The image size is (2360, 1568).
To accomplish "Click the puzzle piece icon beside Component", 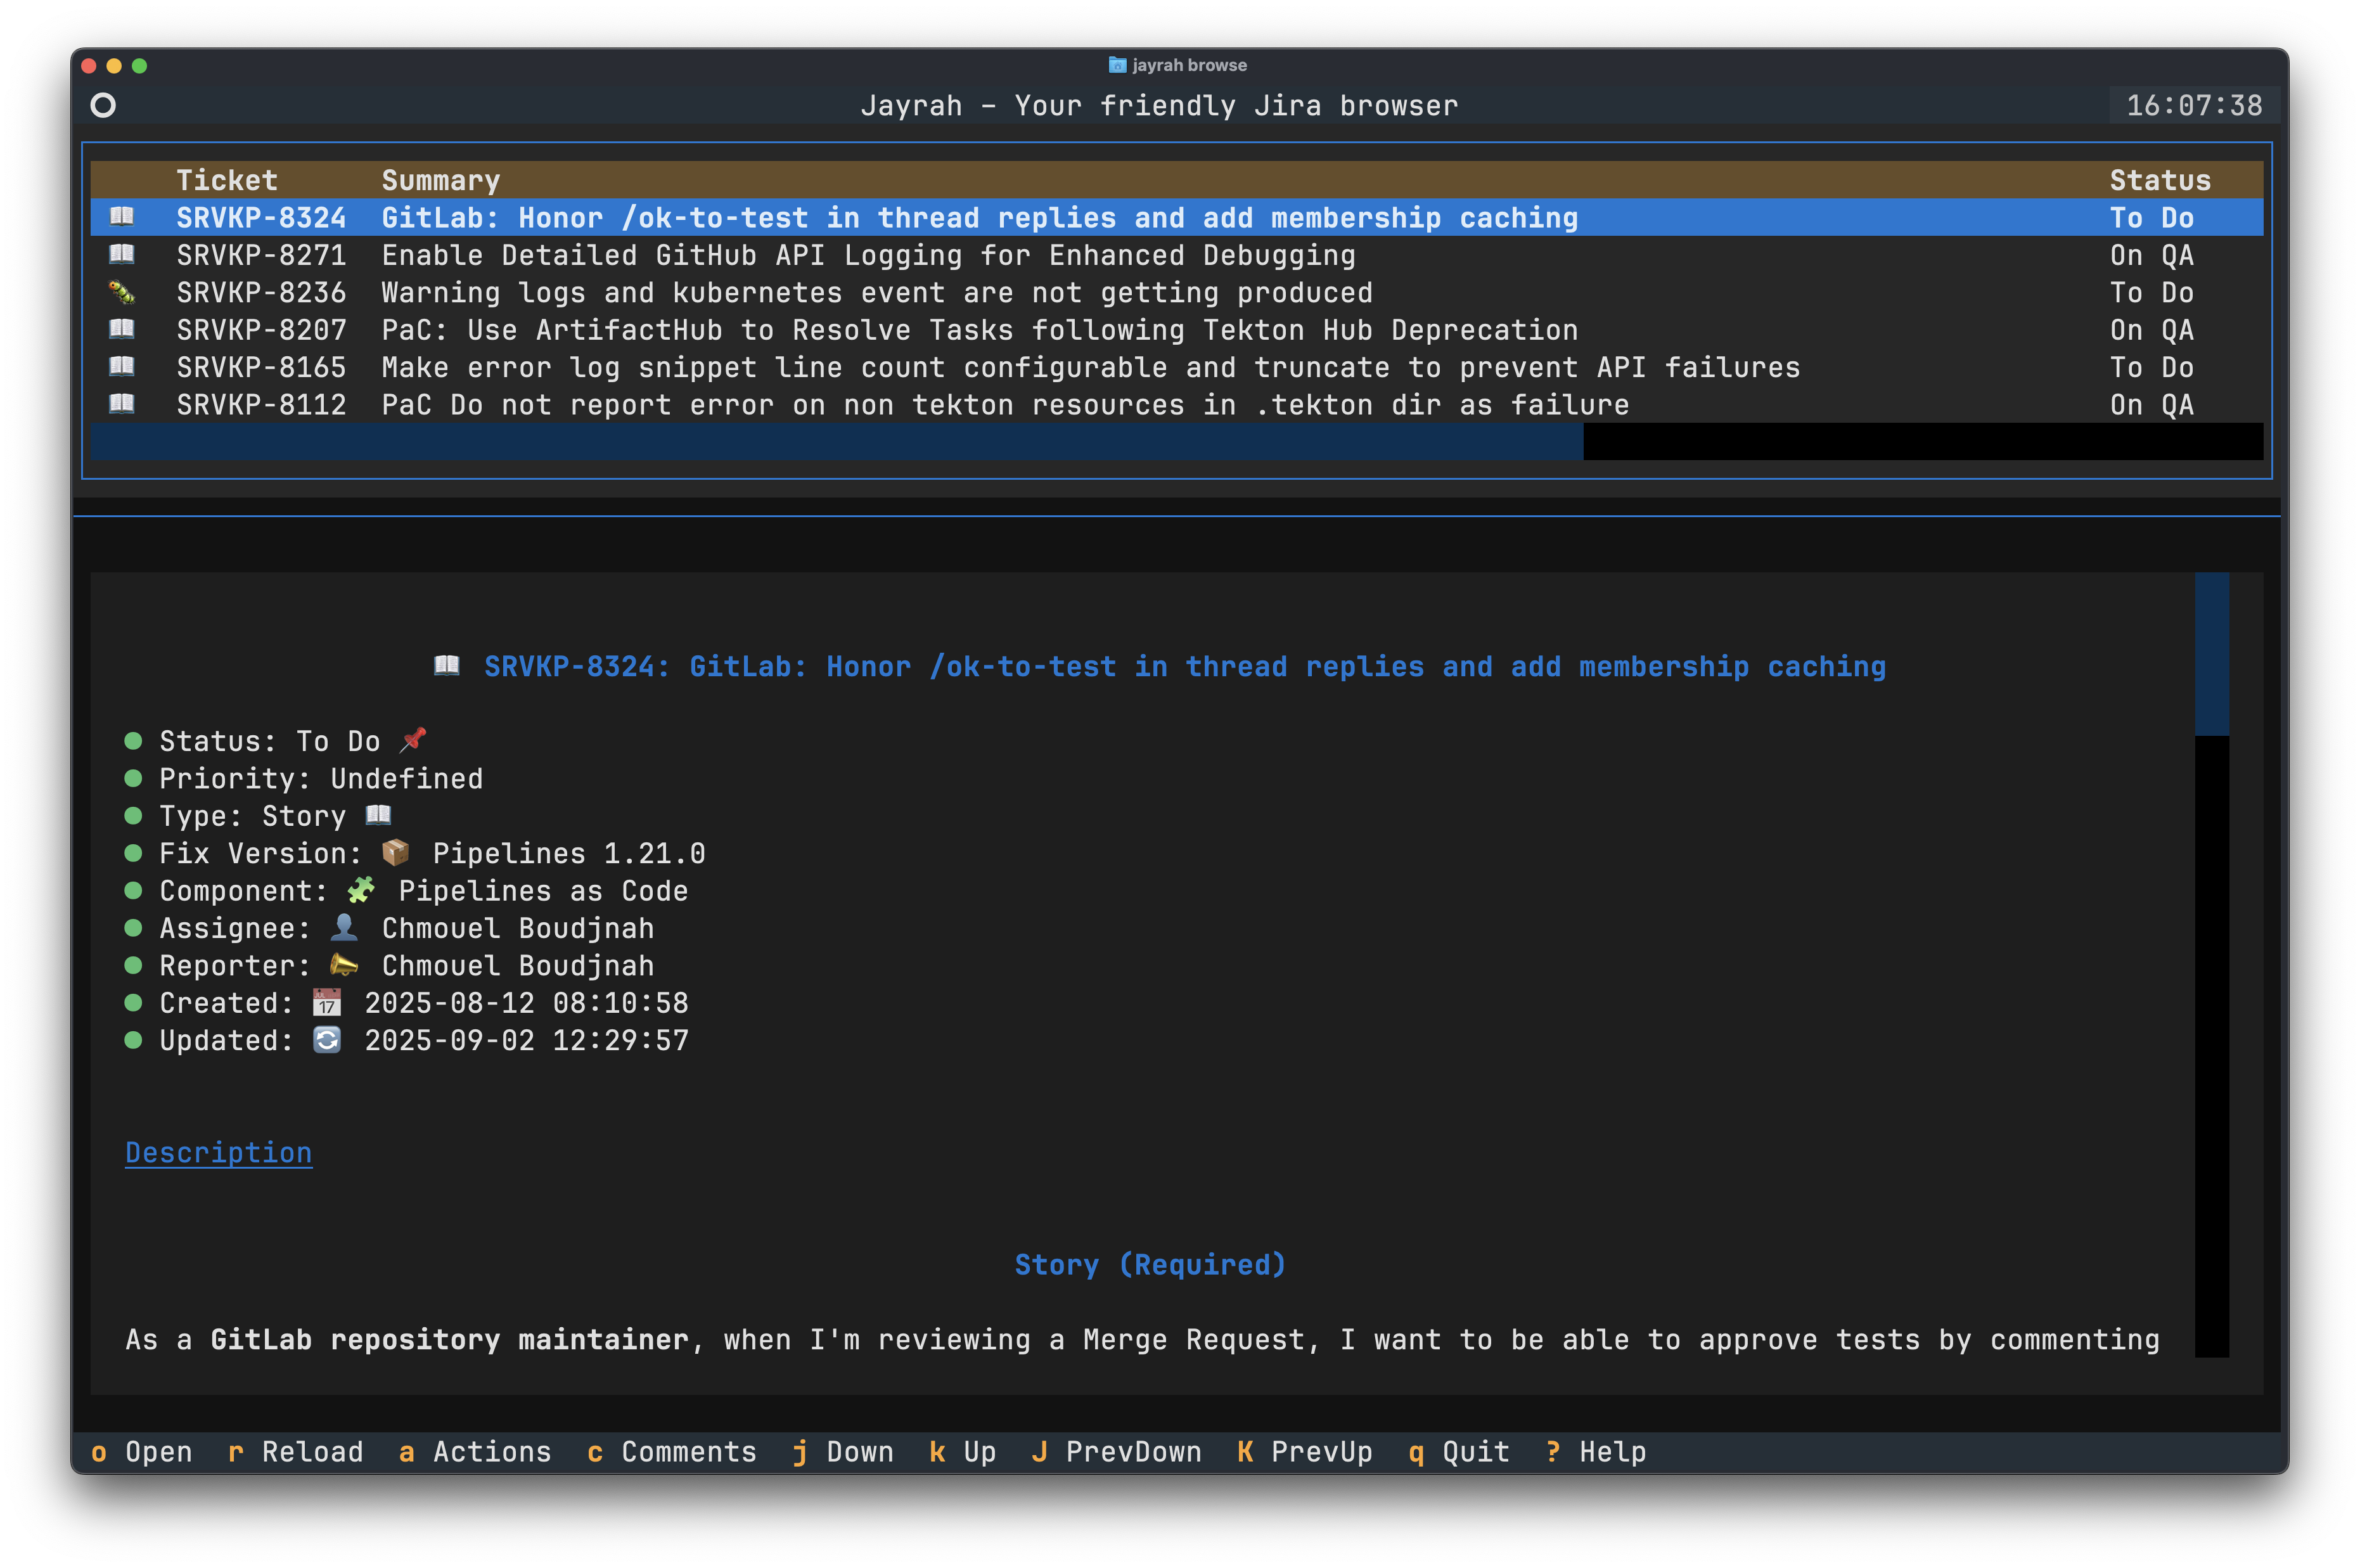I will 361,889.
